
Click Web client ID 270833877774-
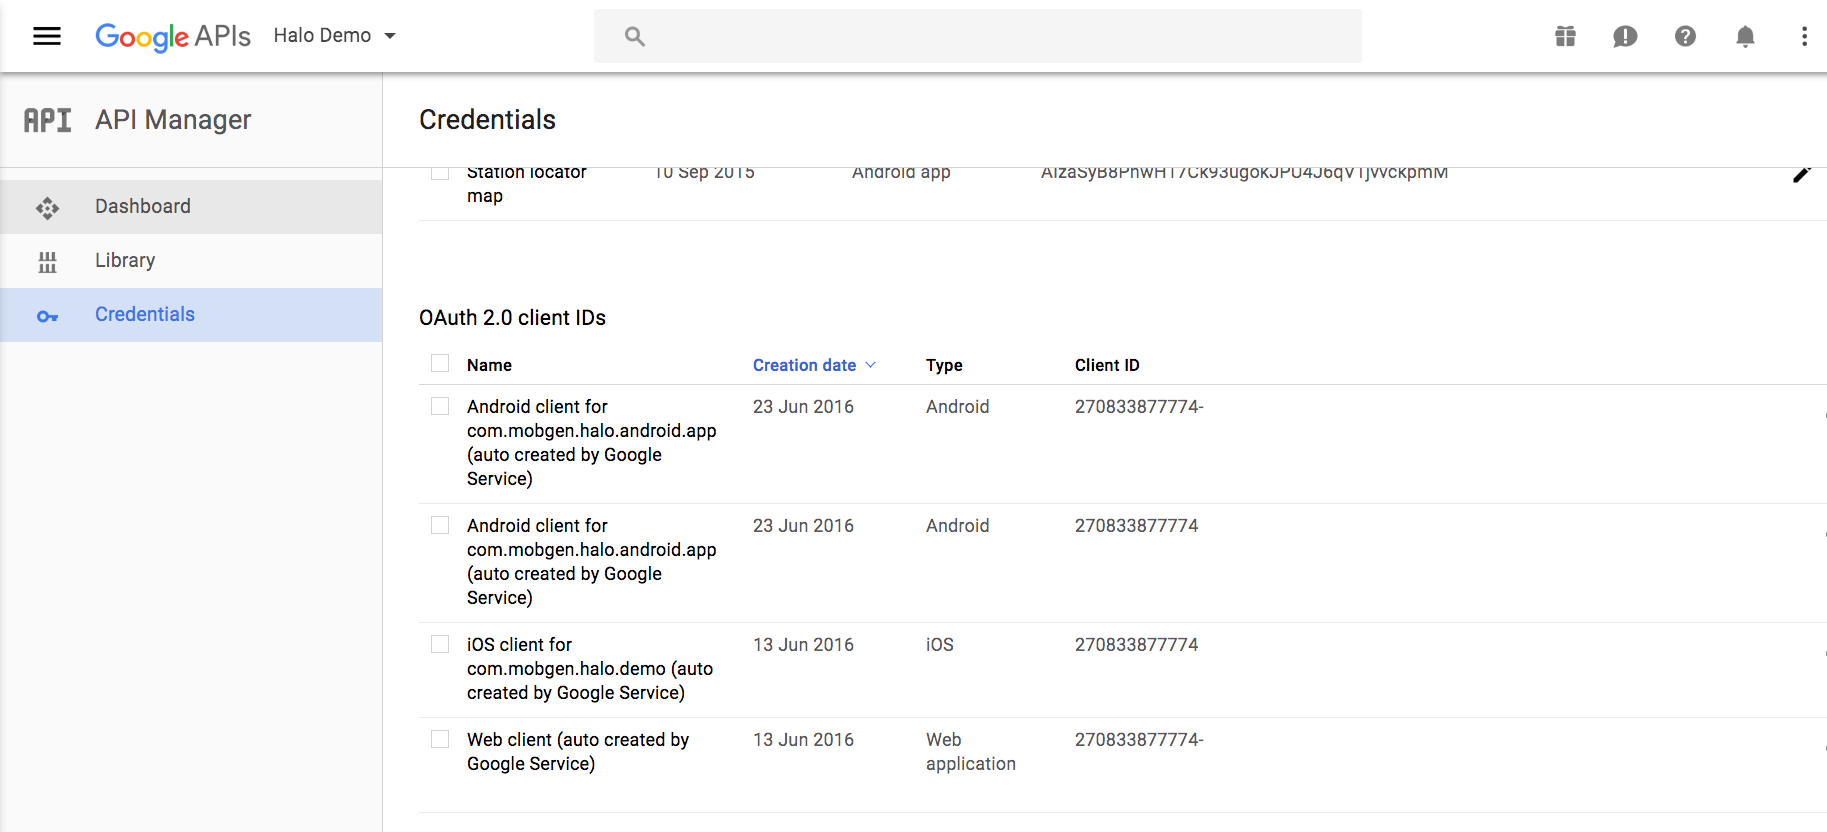coord(1139,740)
